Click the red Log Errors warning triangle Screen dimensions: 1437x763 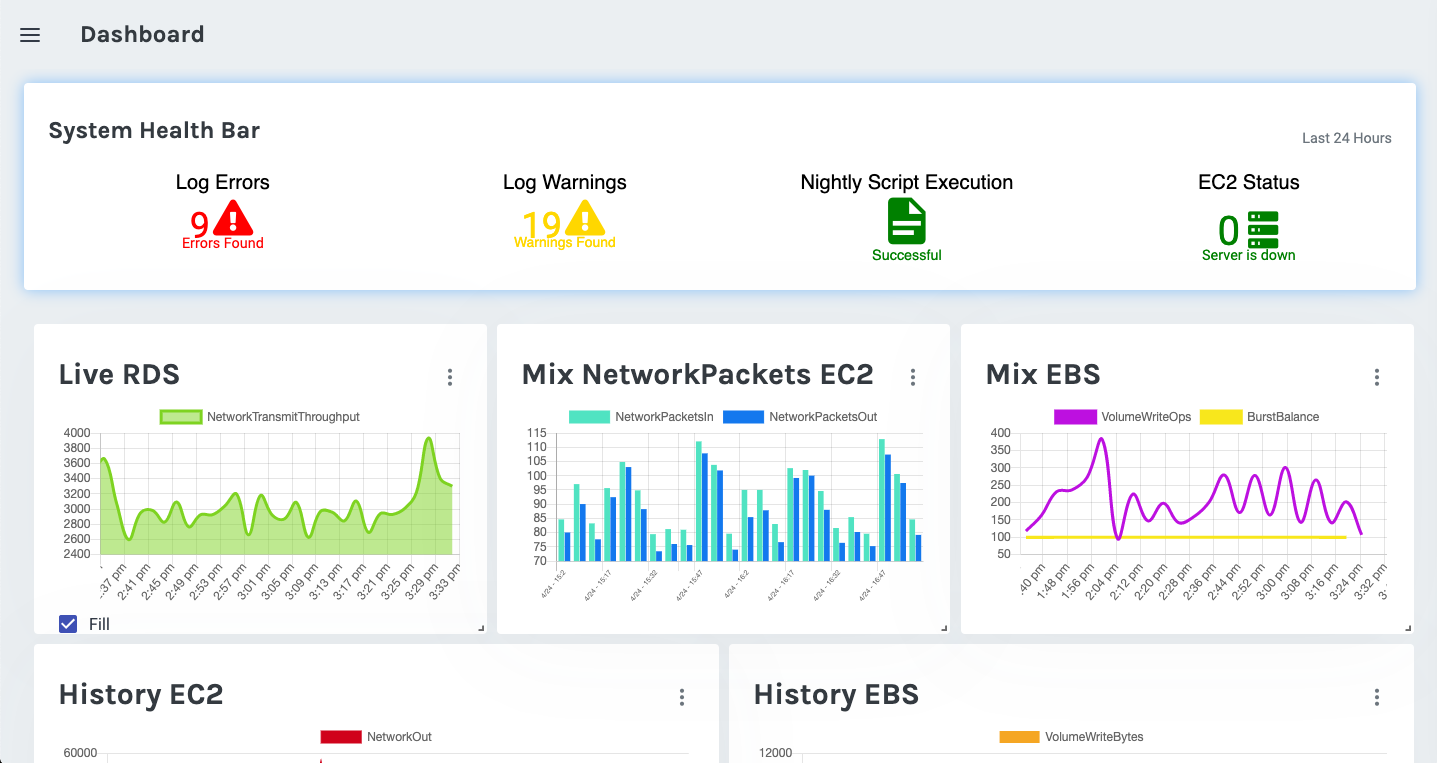[233, 218]
